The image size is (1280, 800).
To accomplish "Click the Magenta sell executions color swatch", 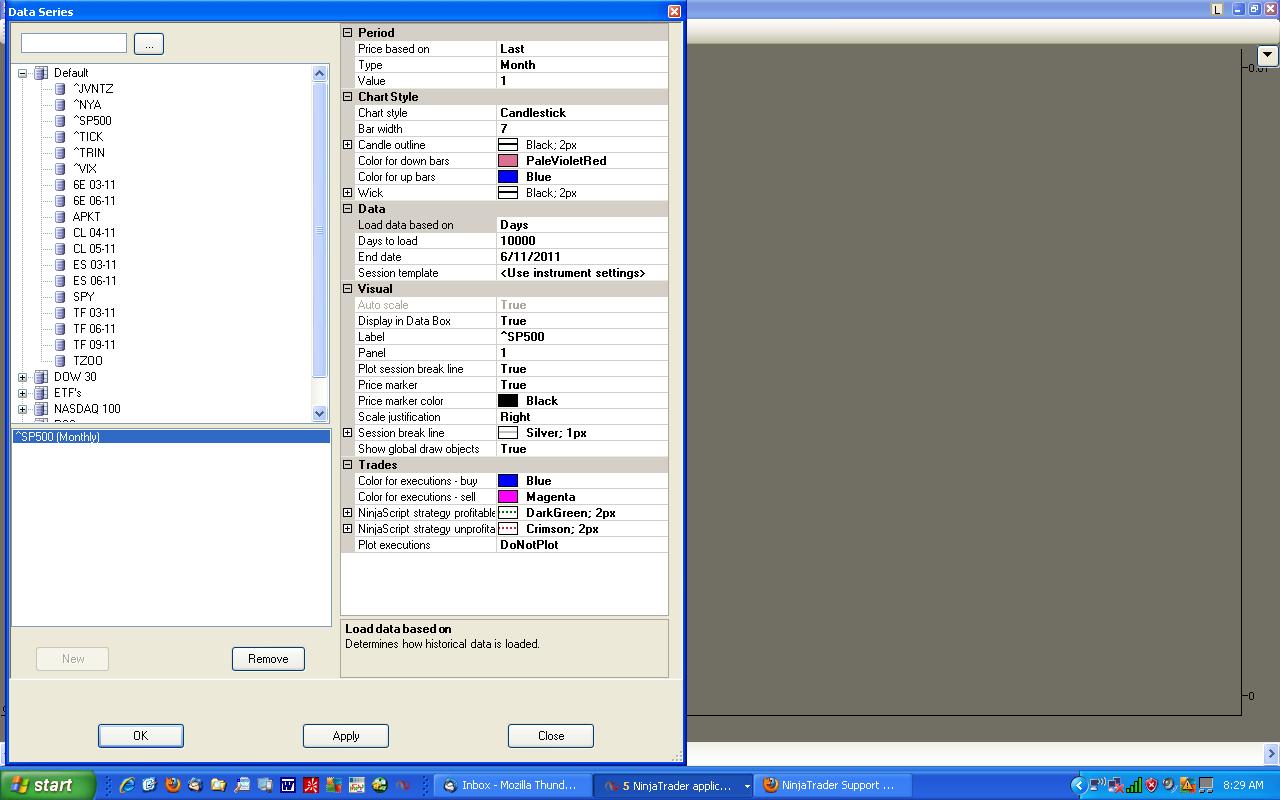I will click(508, 497).
